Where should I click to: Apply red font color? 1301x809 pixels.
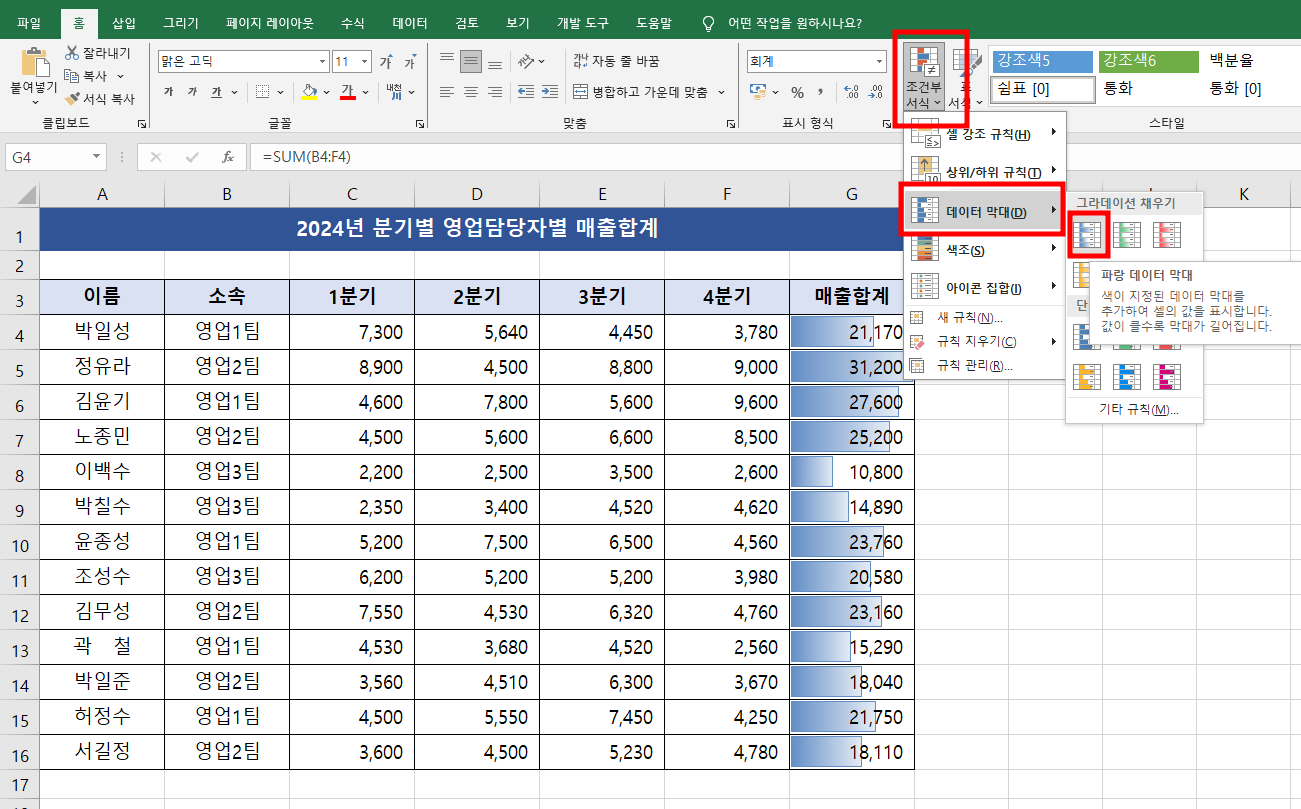click(x=348, y=92)
